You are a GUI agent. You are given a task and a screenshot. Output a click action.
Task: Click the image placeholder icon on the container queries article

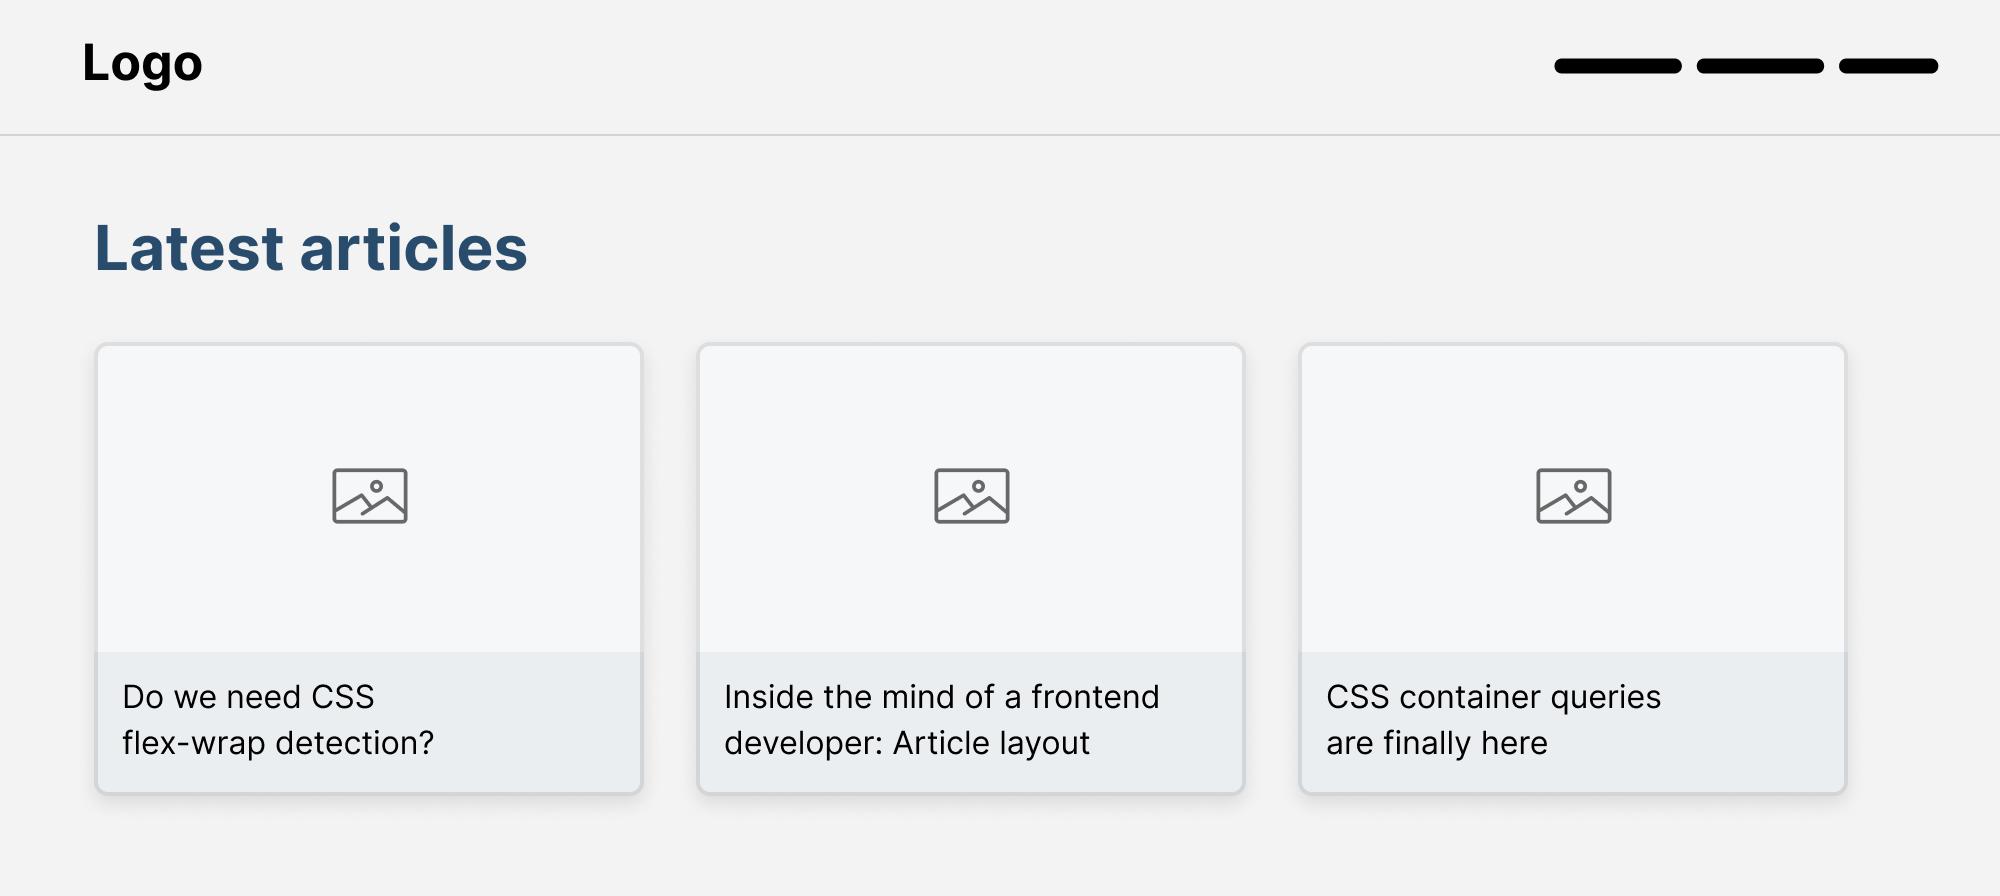pyautogui.click(x=1574, y=495)
